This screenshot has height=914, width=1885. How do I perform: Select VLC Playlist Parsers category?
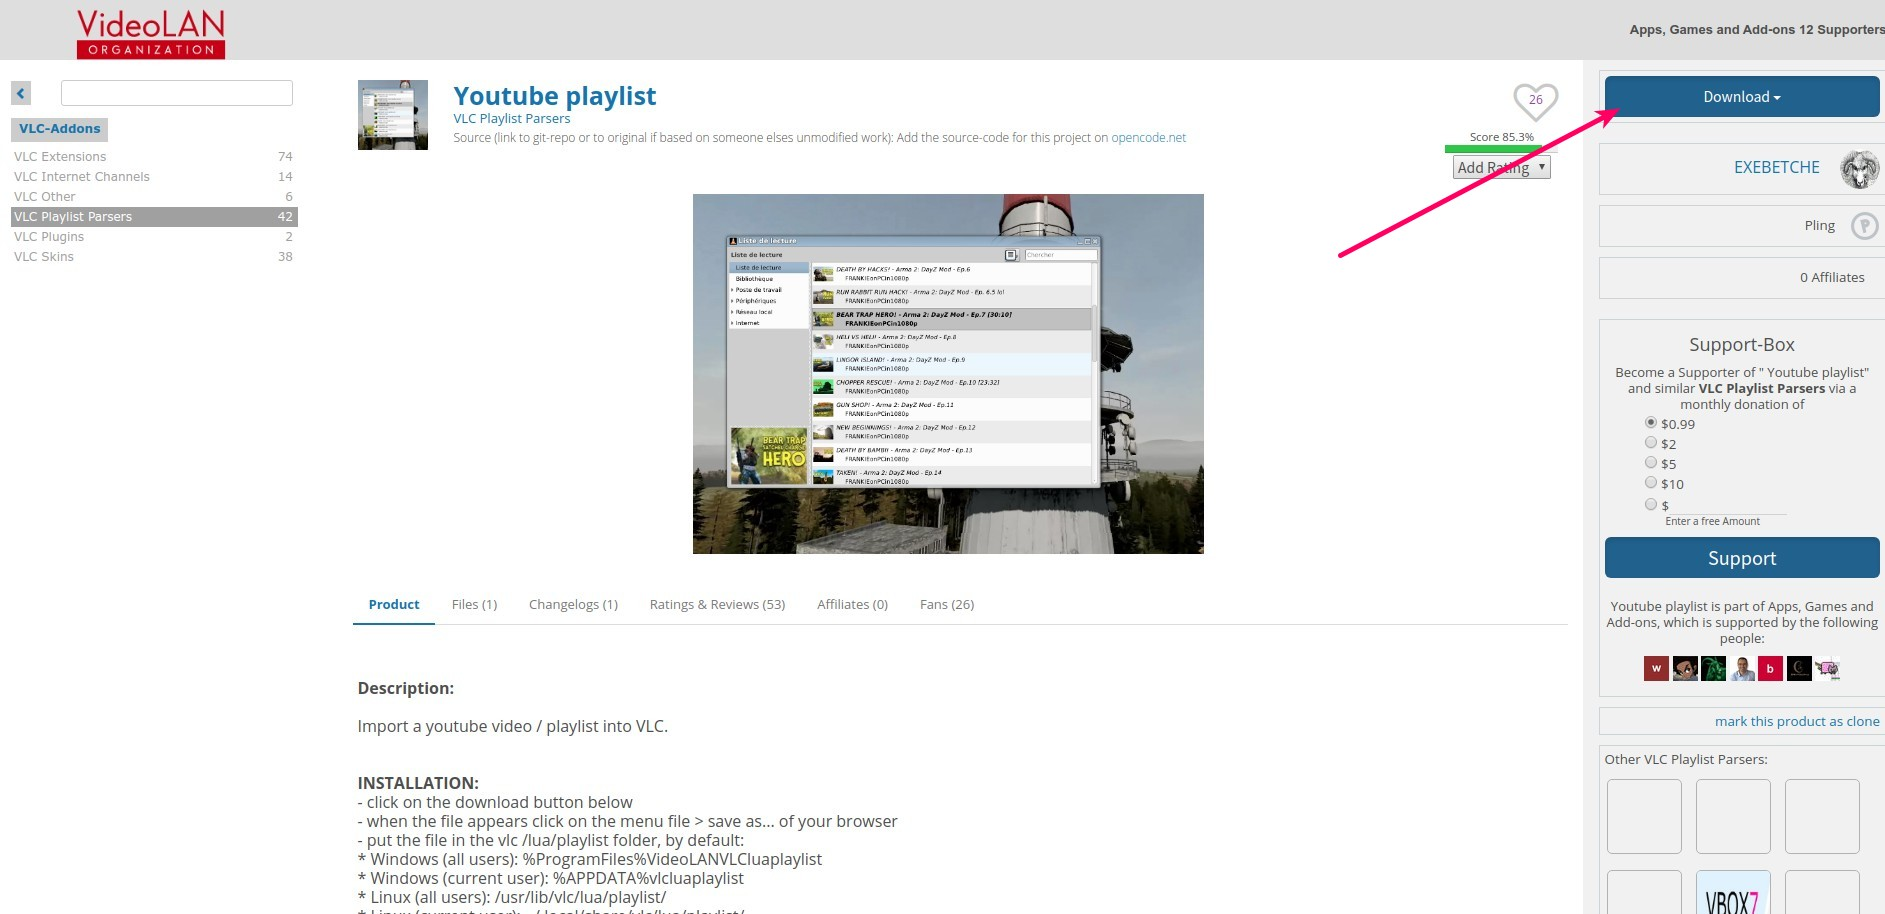154,216
